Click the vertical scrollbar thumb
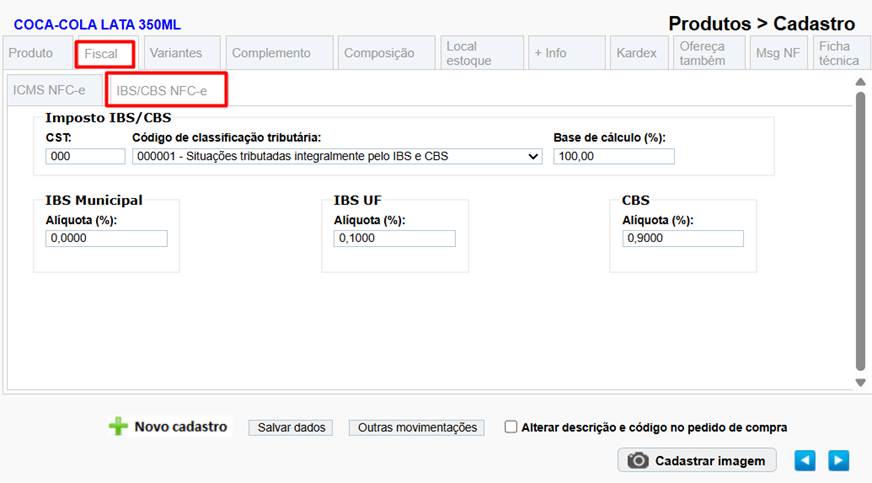Image resolution: width=872 pixels, height=483 pixels. 860,231
